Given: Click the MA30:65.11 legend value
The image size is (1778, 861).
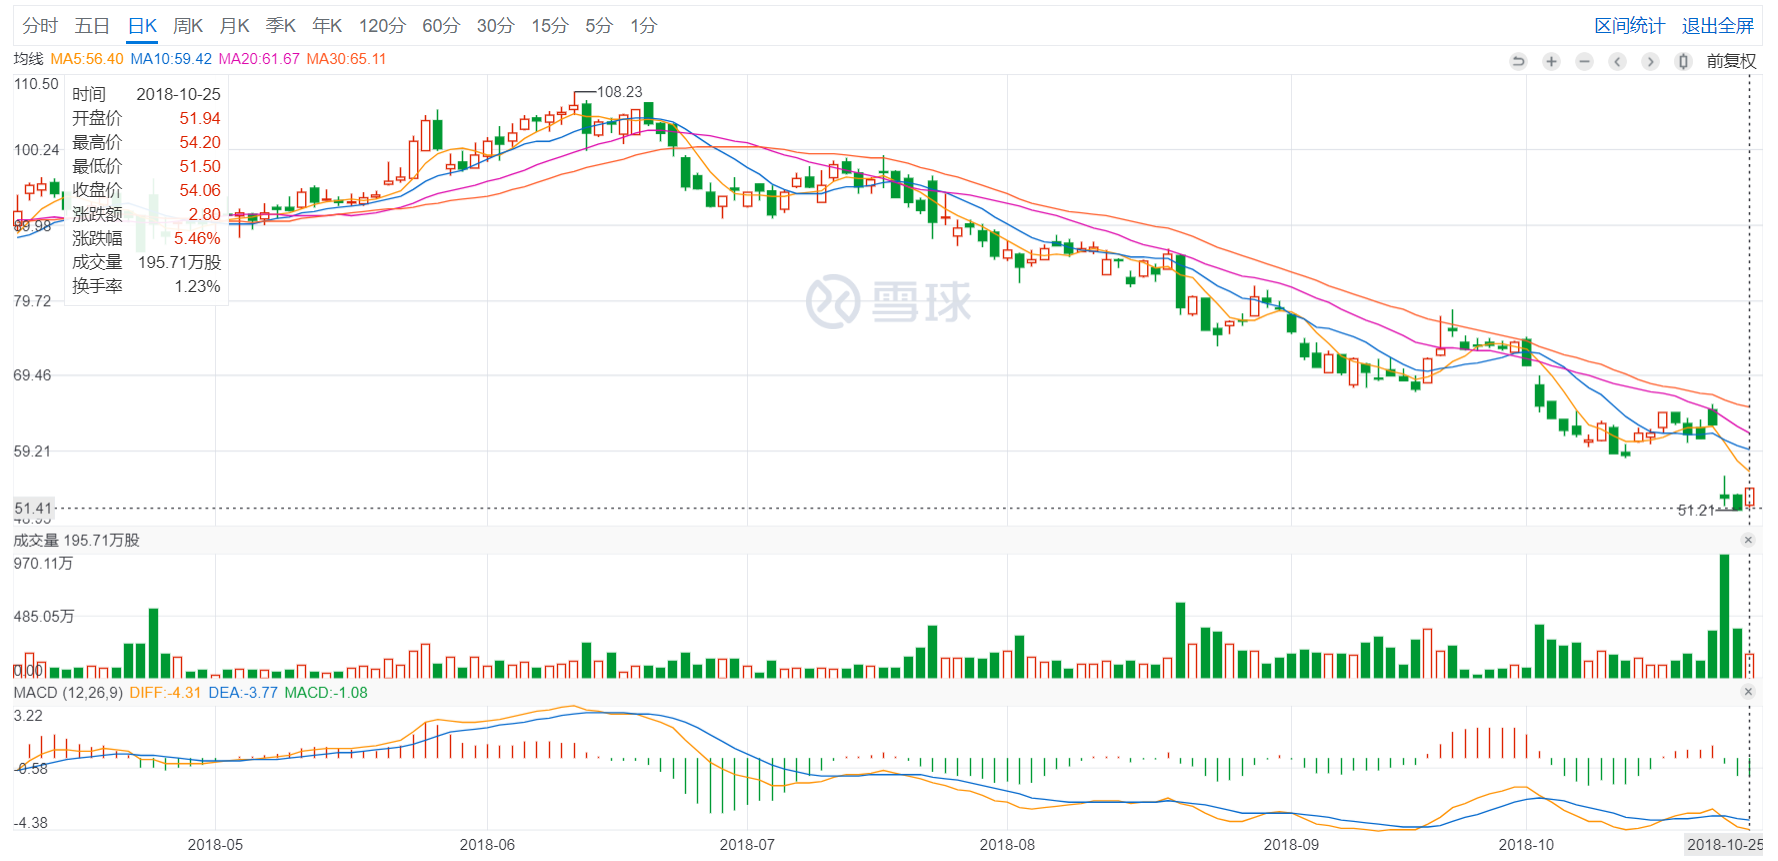Looking at the screenshot, I should pyautogui.click(x=346, y=59).
